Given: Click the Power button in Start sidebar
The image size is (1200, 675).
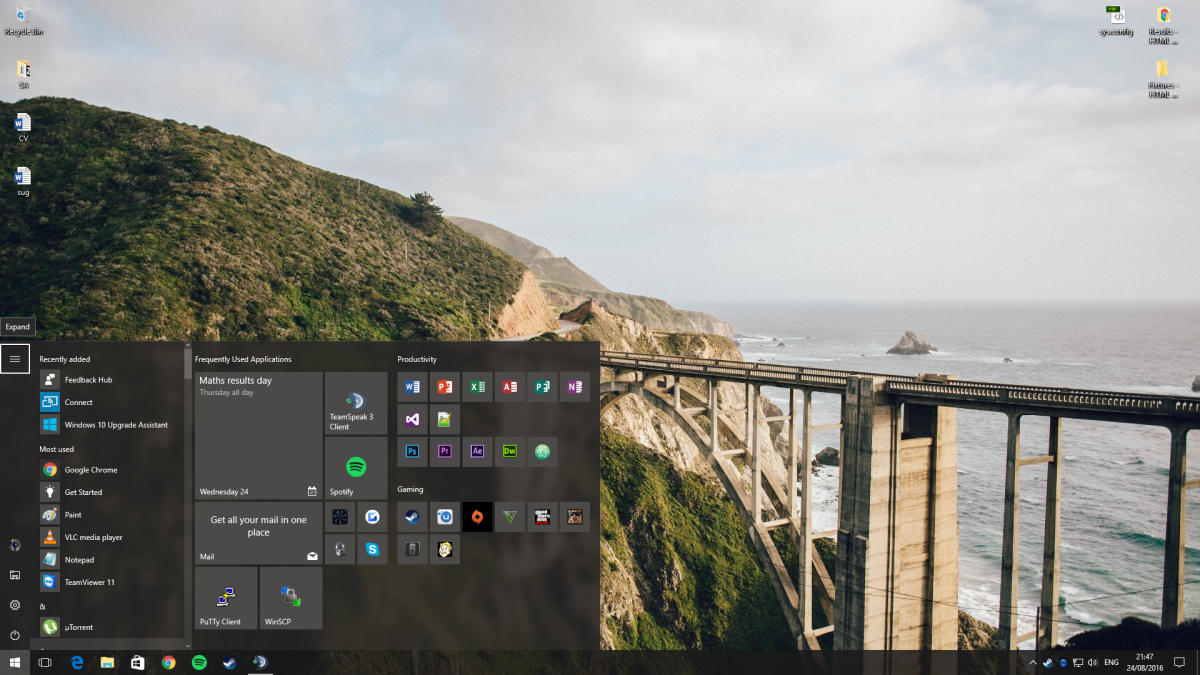Looking at the screenshot, I should click(15, 635).
